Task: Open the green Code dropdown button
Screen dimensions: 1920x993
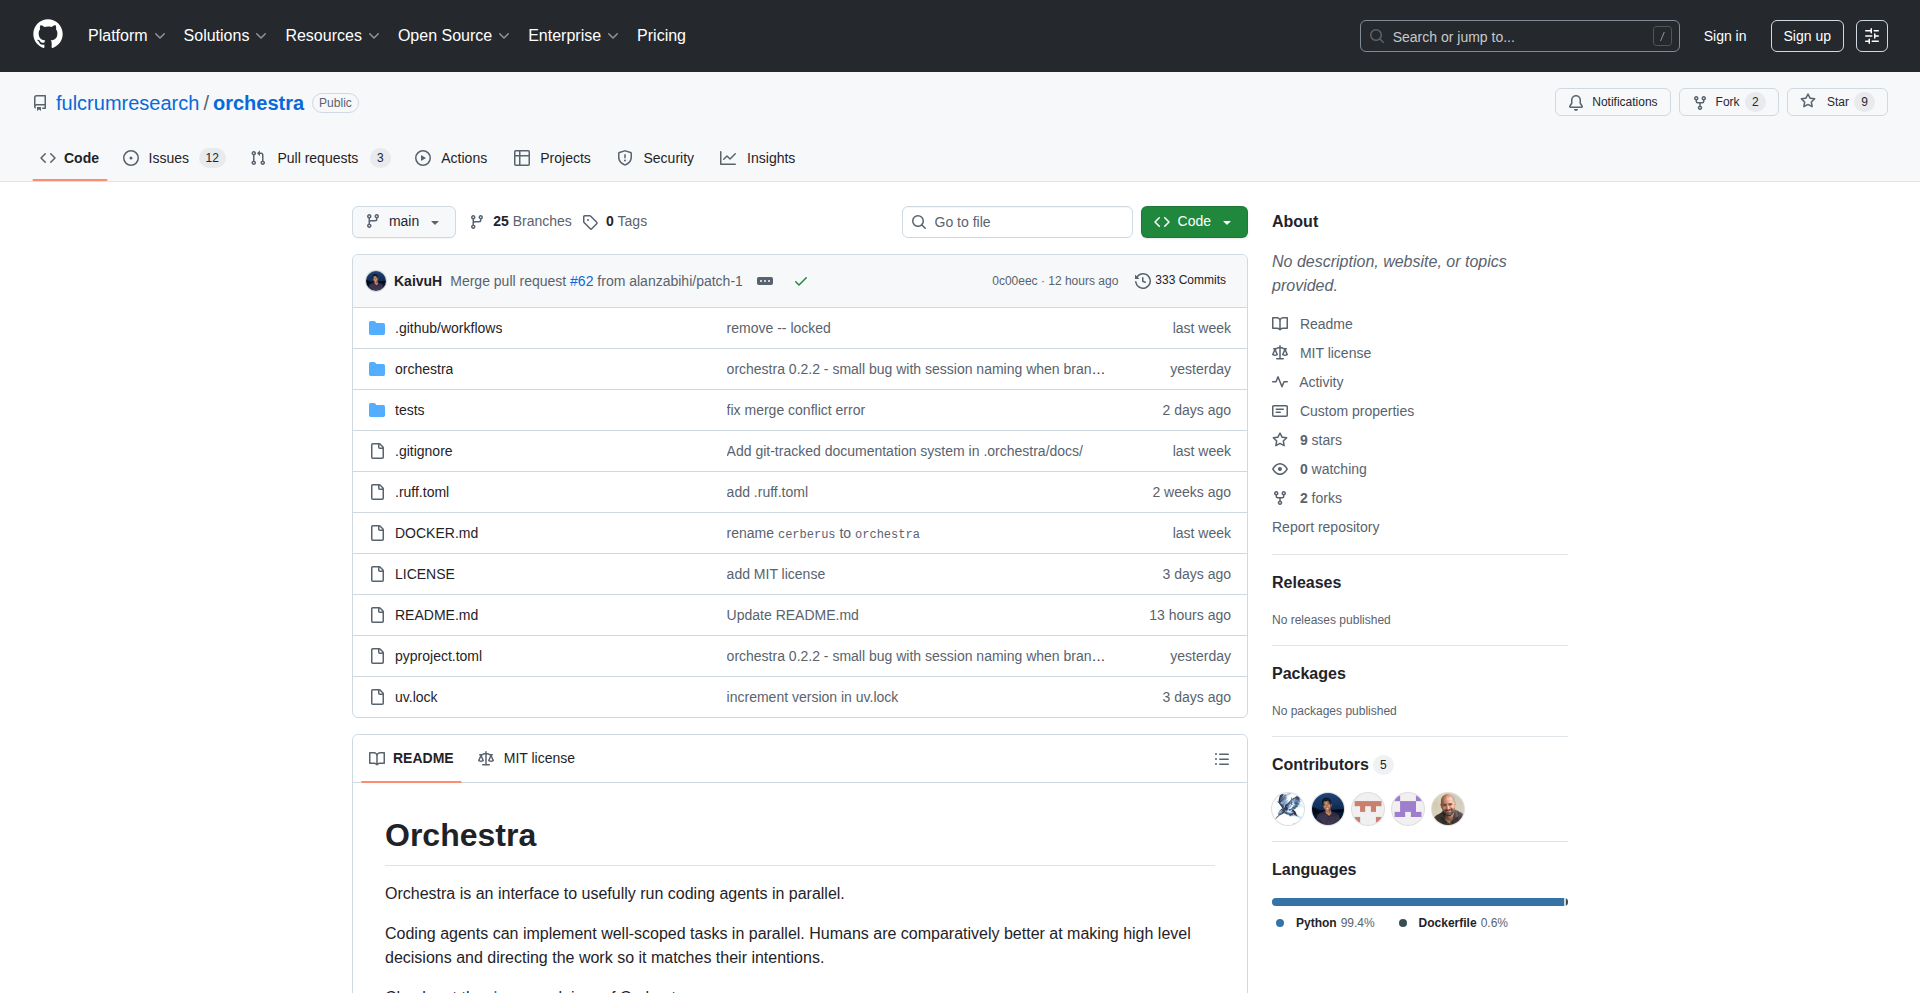Action: coord(1194,222)
